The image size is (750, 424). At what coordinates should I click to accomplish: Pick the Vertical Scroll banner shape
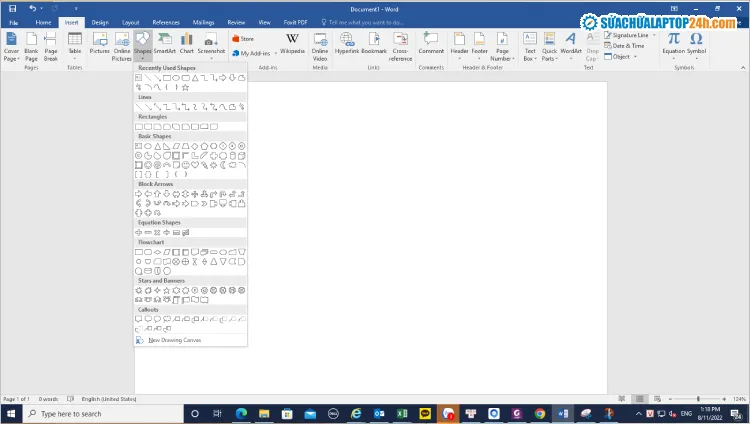click(176, 300)
